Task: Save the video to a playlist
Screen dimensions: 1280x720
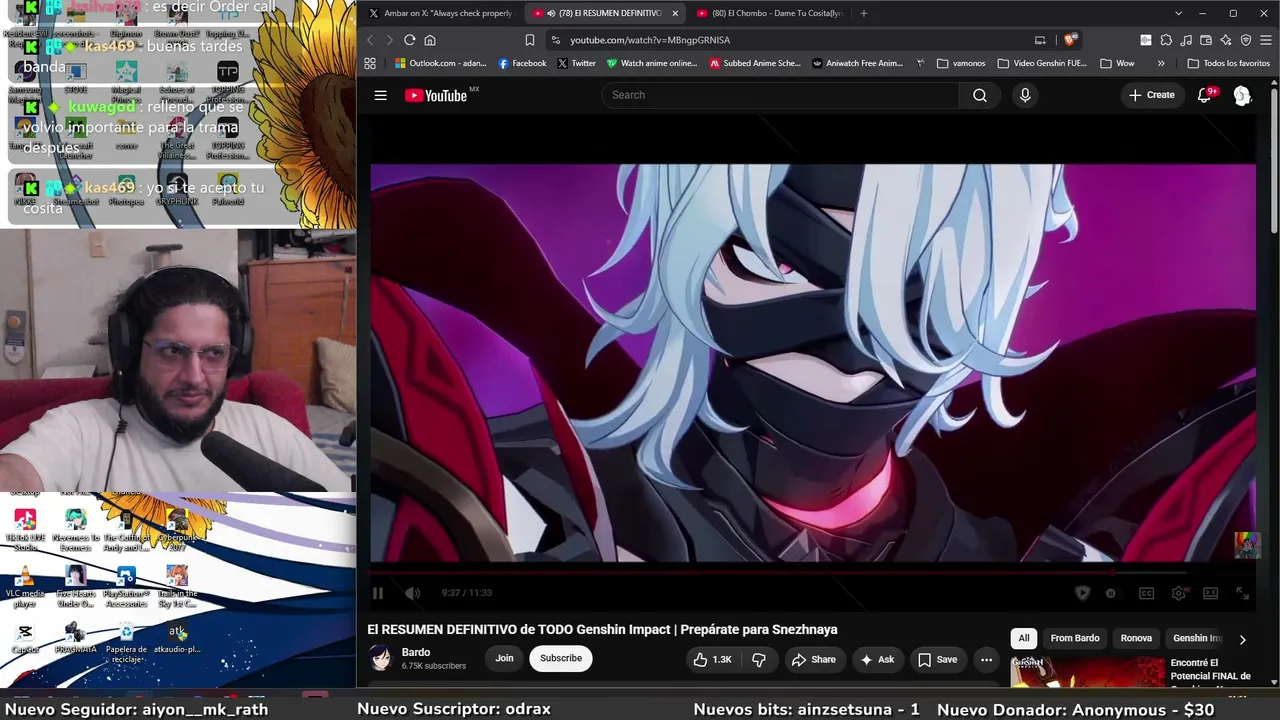Action: (x=937, y=659)
